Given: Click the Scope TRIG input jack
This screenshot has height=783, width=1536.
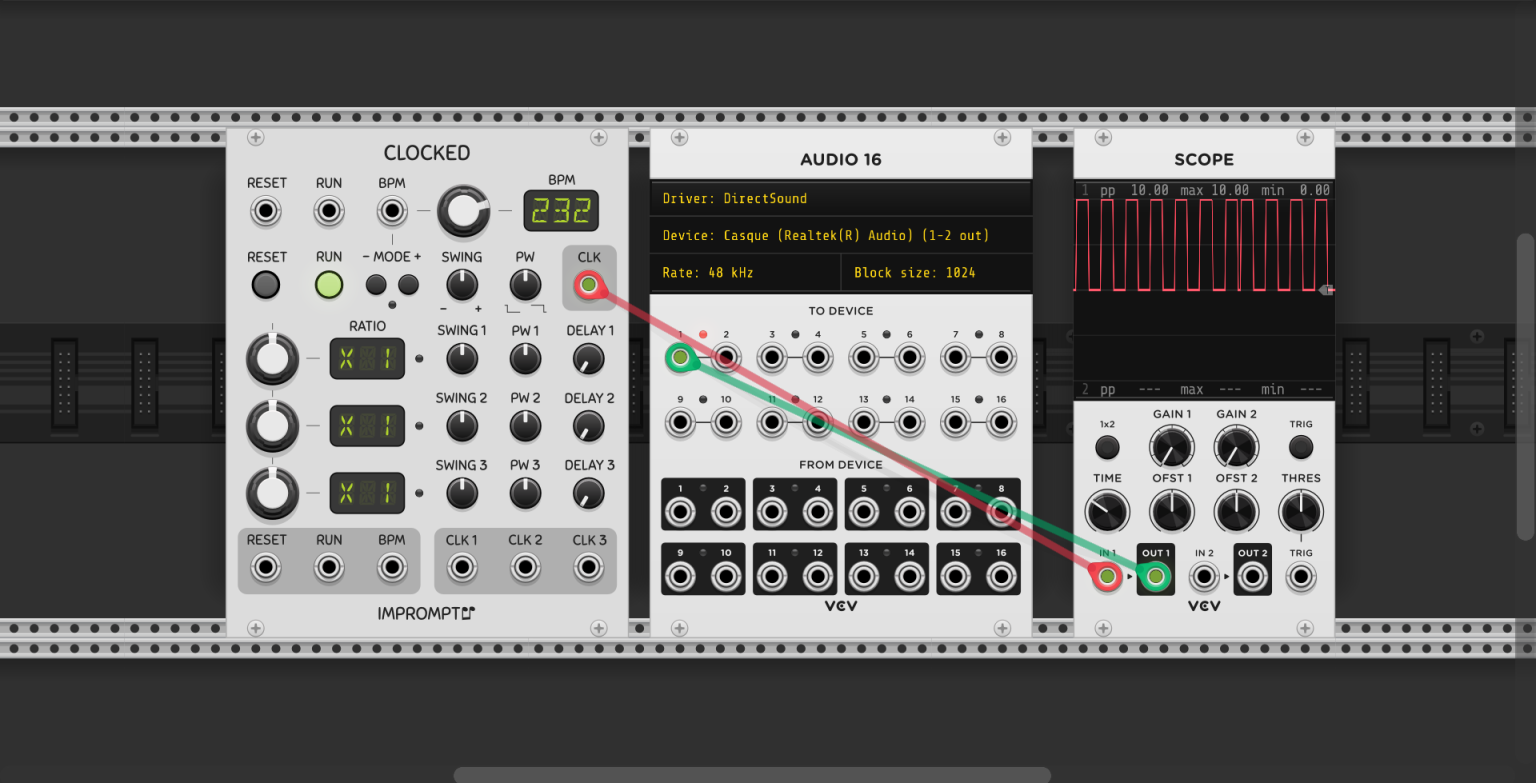Looking at the screenshot, I should click(x=1301, y=577).
